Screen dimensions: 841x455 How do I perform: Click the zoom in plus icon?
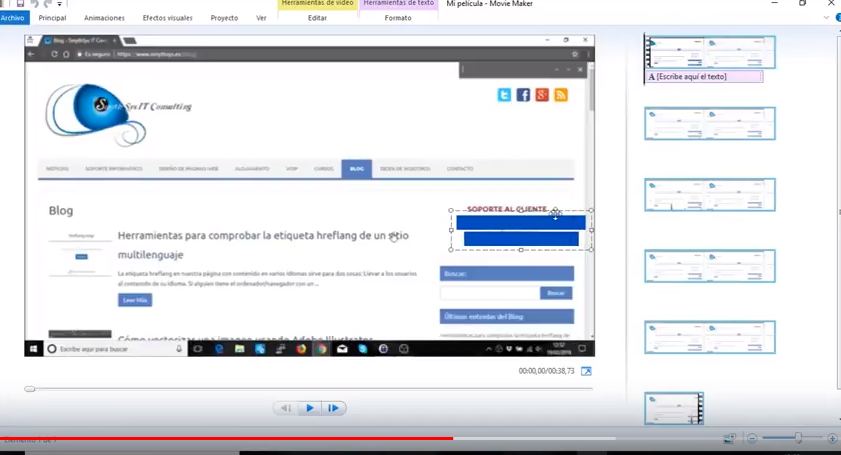tap(831, 438)
